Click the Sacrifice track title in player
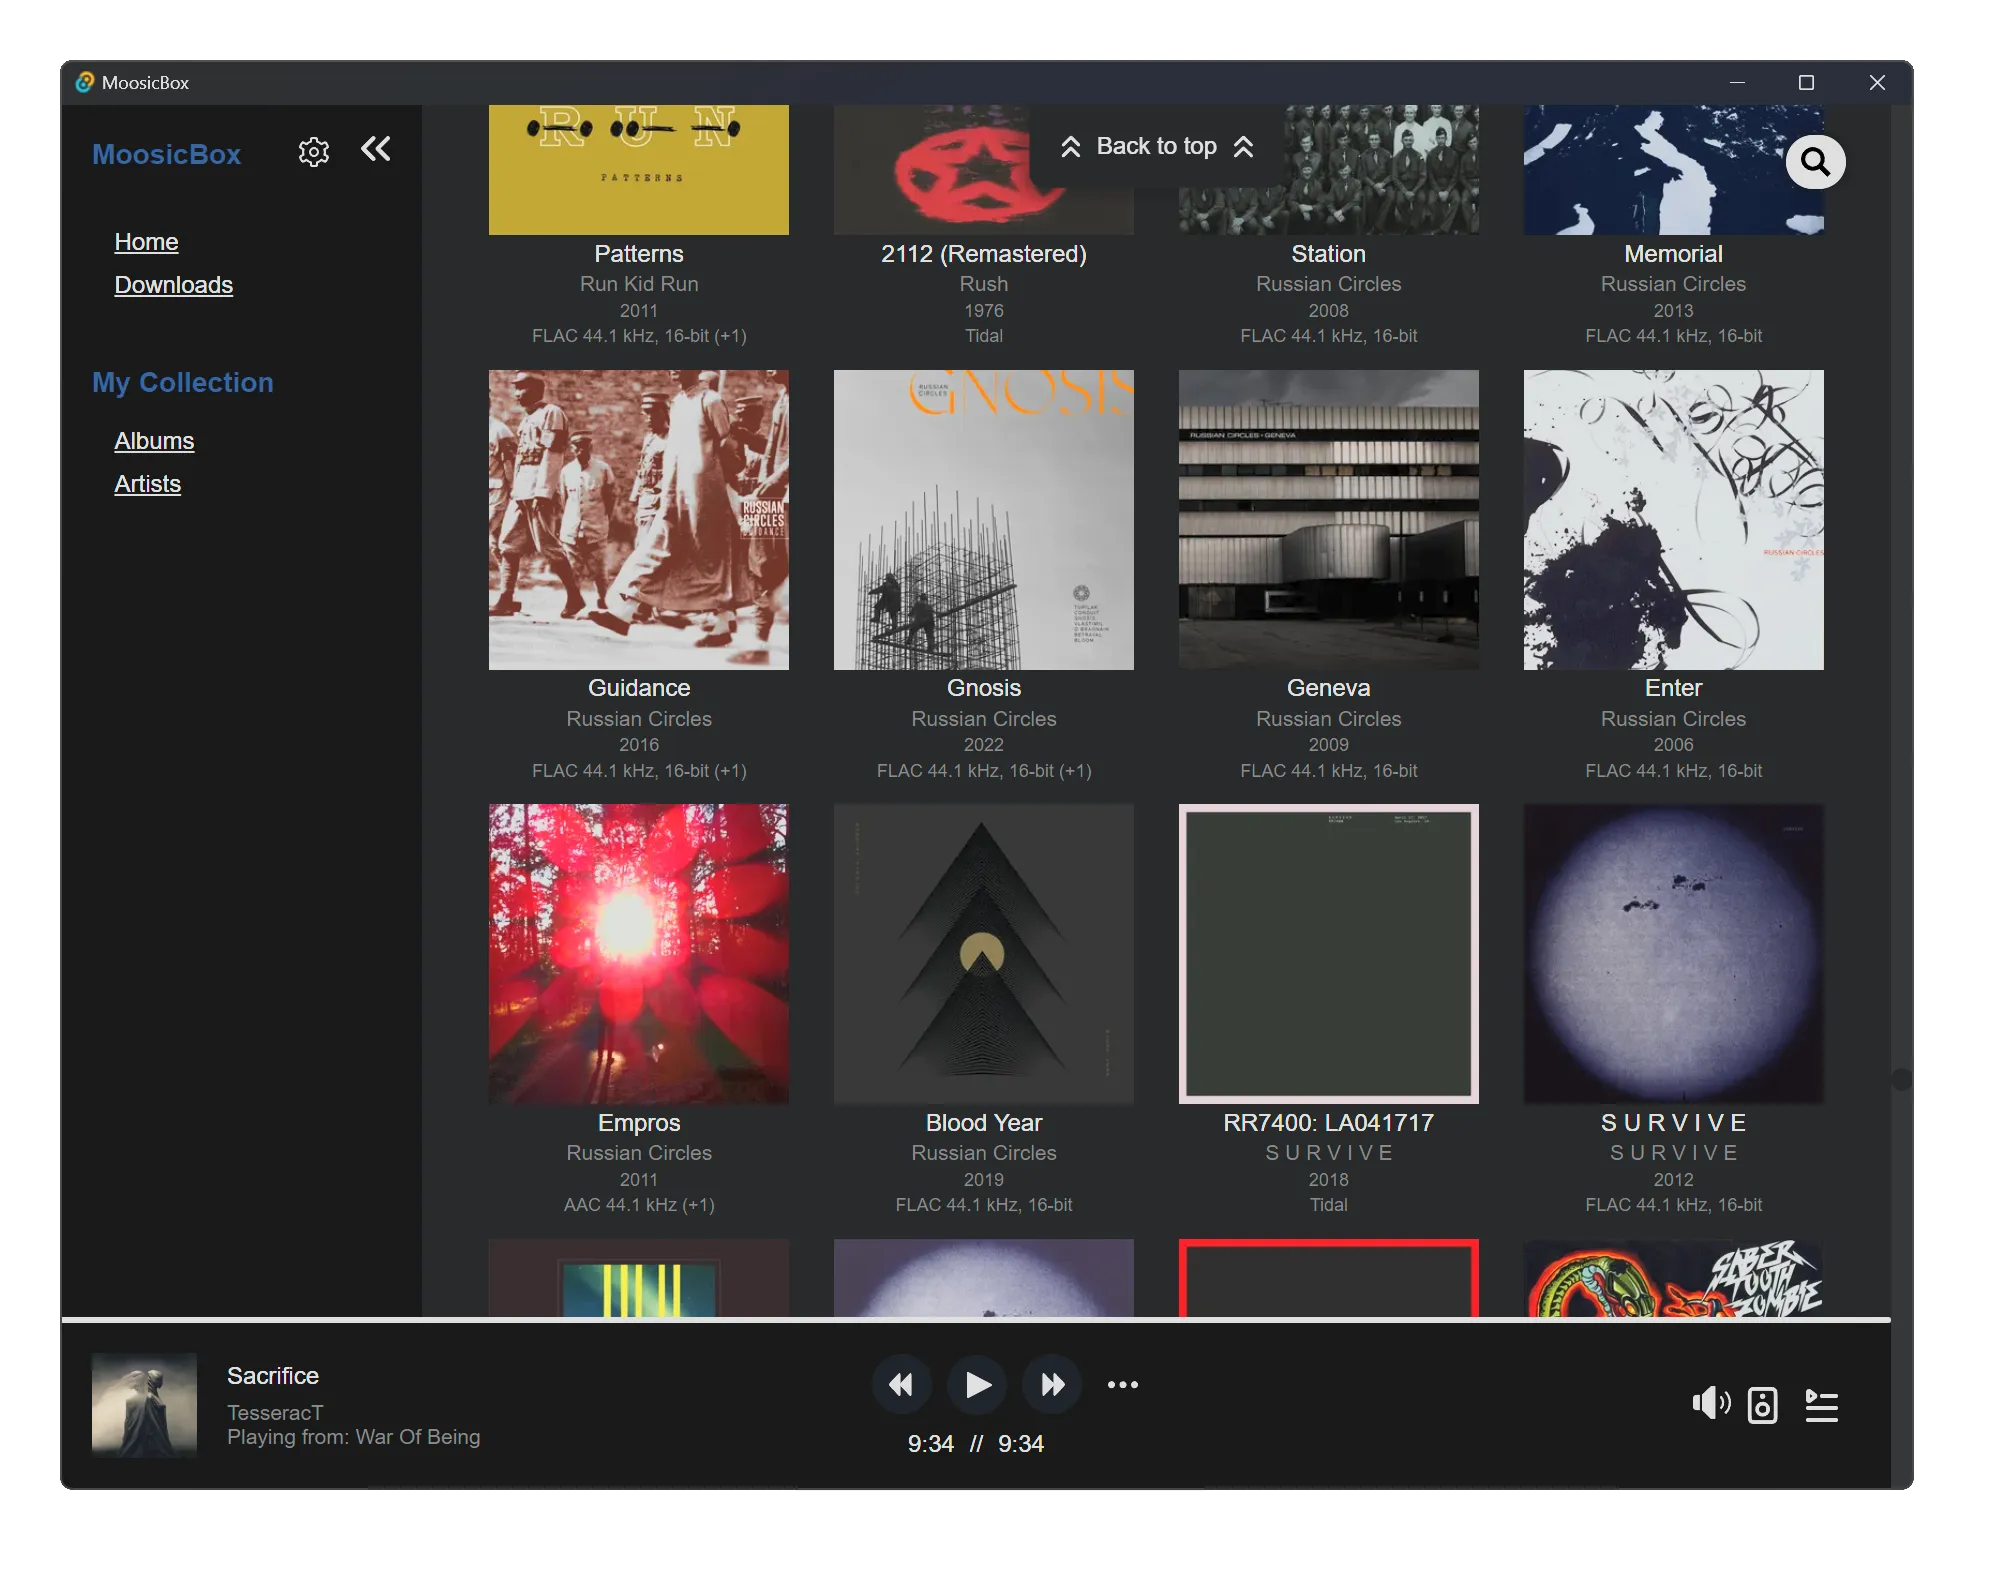 coord(272,1376)
